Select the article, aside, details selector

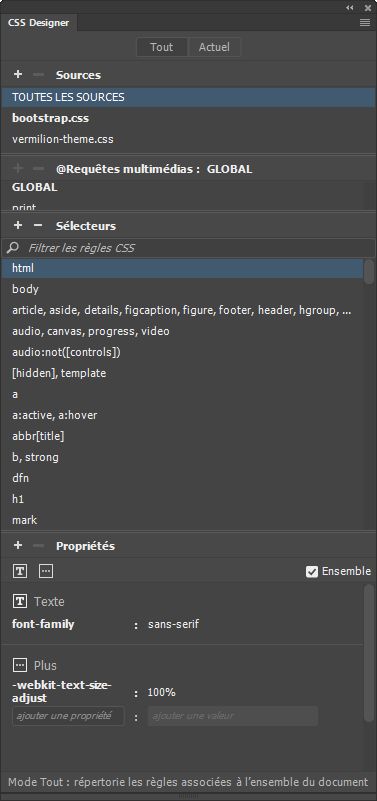182,310
